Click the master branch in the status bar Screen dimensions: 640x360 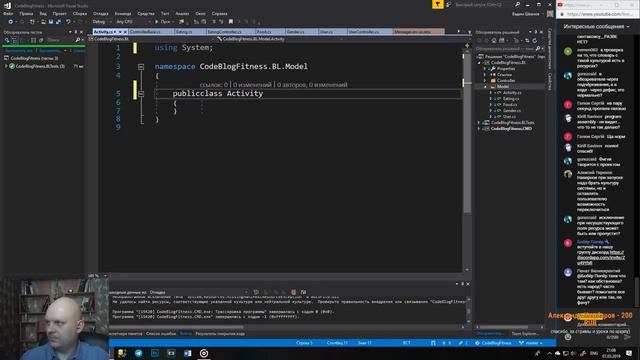point(531,343)
